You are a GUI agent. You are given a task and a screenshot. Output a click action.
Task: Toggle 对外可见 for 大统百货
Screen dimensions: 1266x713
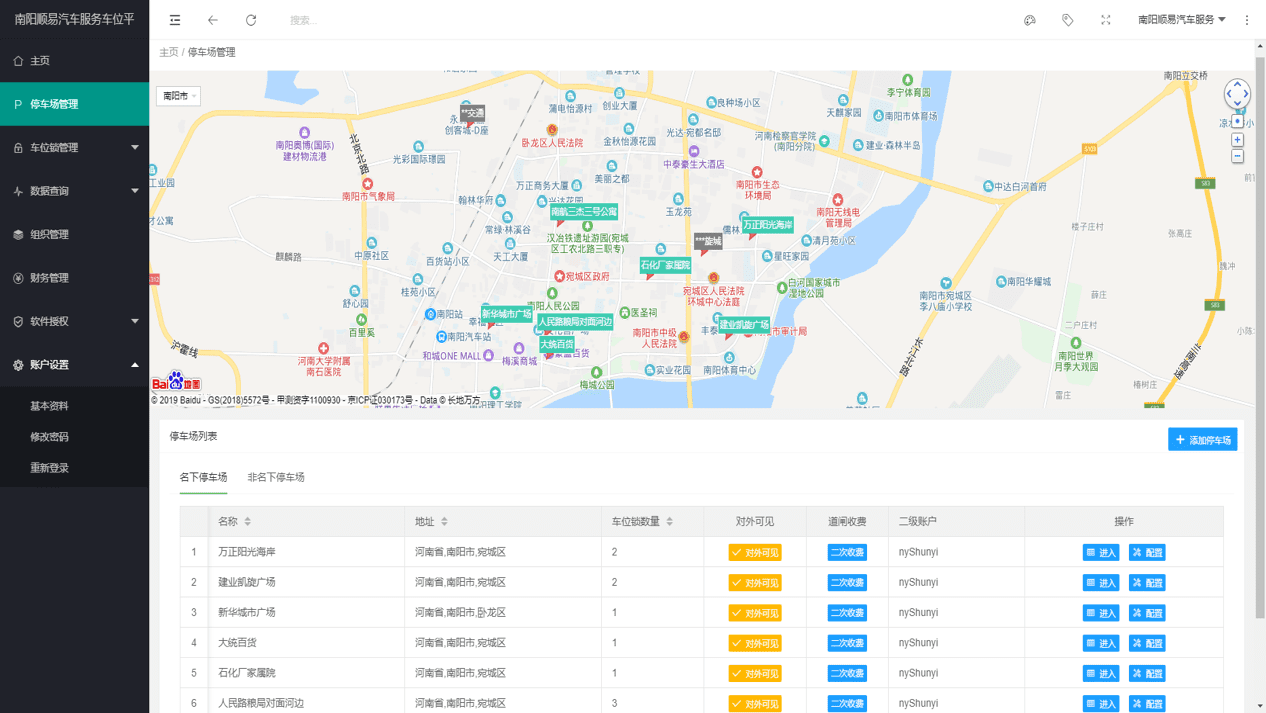755,643
